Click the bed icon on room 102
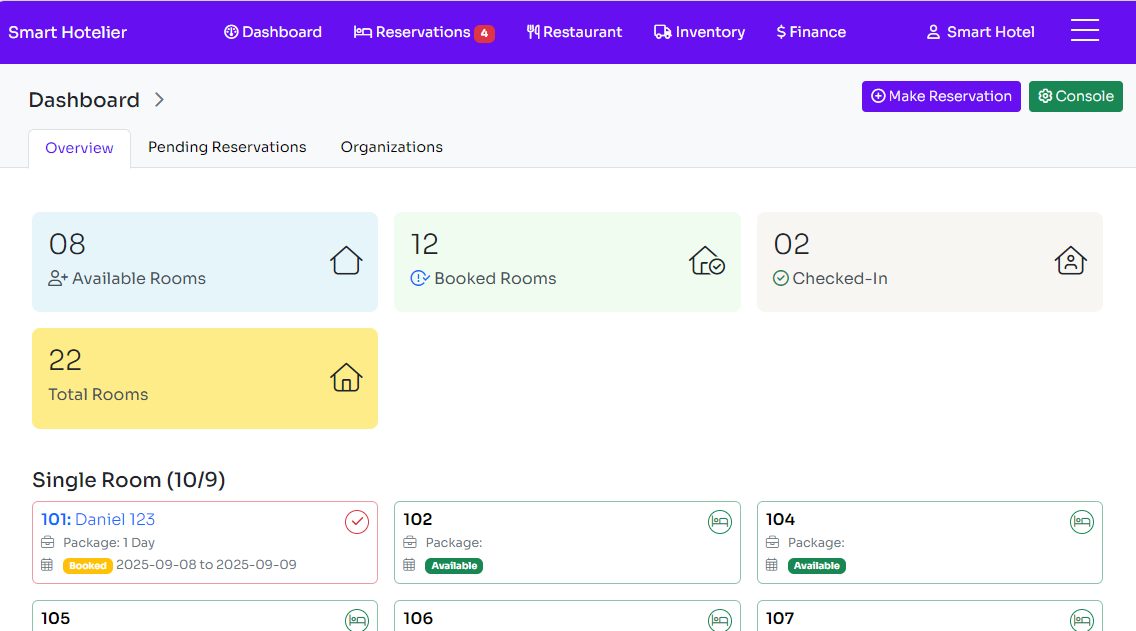 (x=719, y=522)
